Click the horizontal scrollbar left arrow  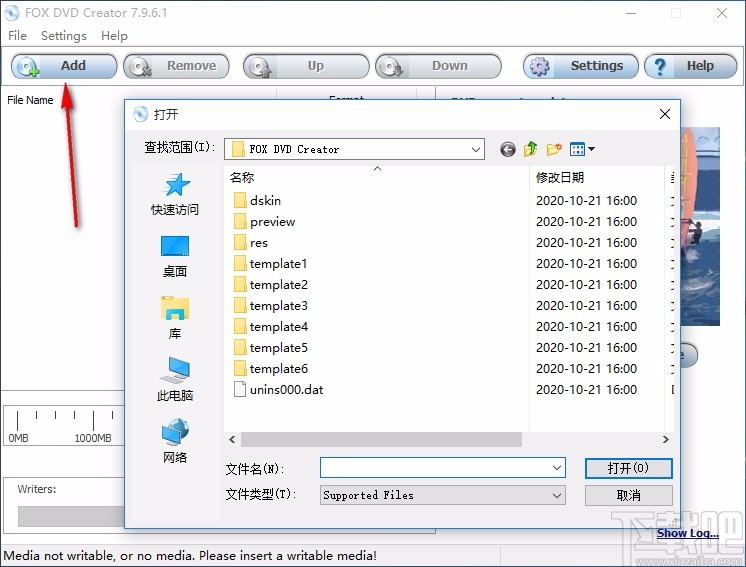(x=232, y=440)
